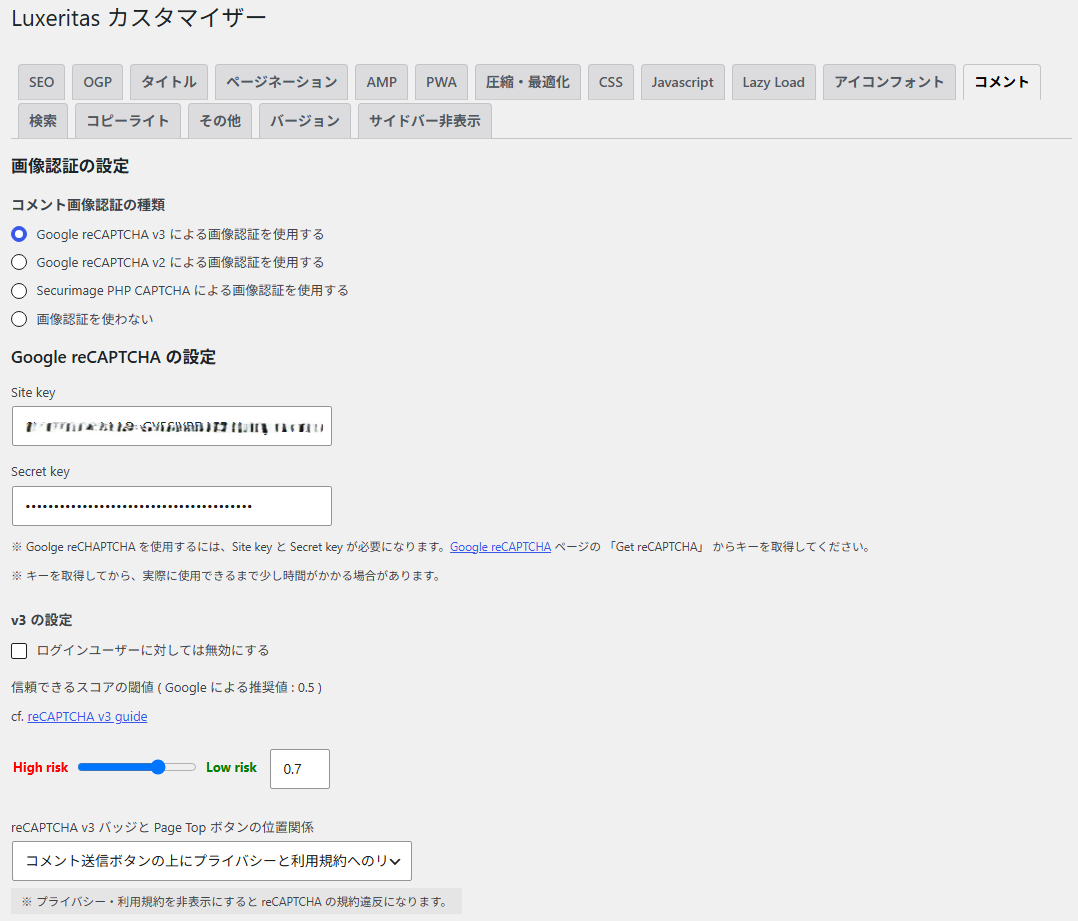Open the Lazy Load tab
Image resolution: width=1078 pixels, height=921 pixels.
click(x=773, y=82)
